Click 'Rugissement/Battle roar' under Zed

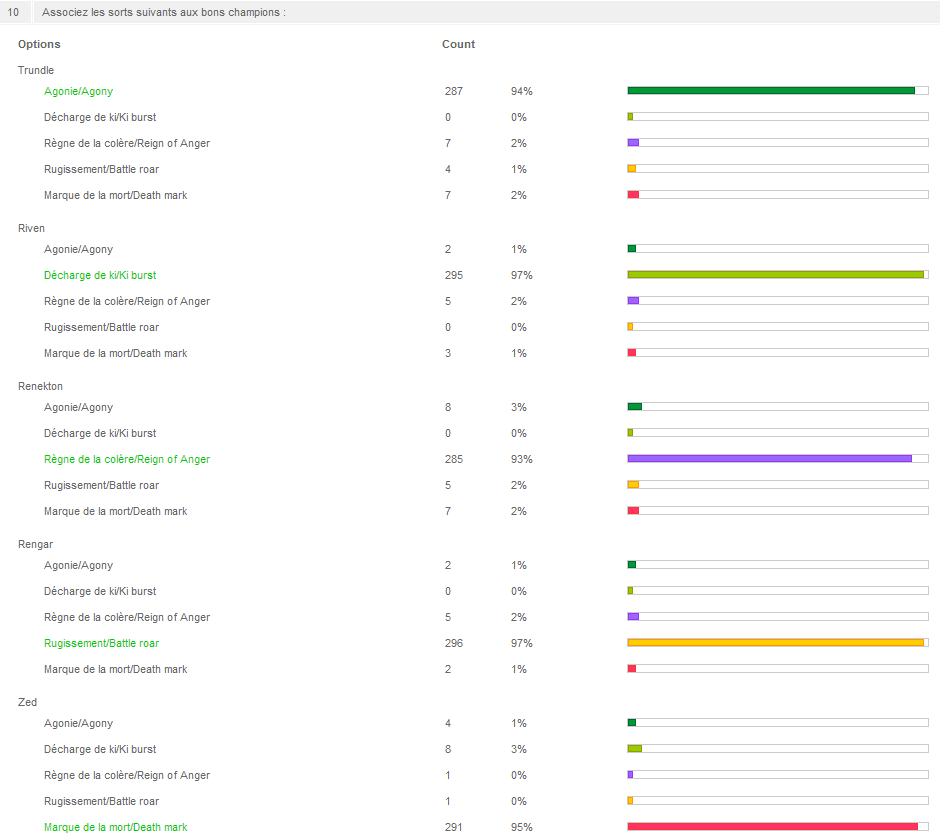click(x=101, y=801)
